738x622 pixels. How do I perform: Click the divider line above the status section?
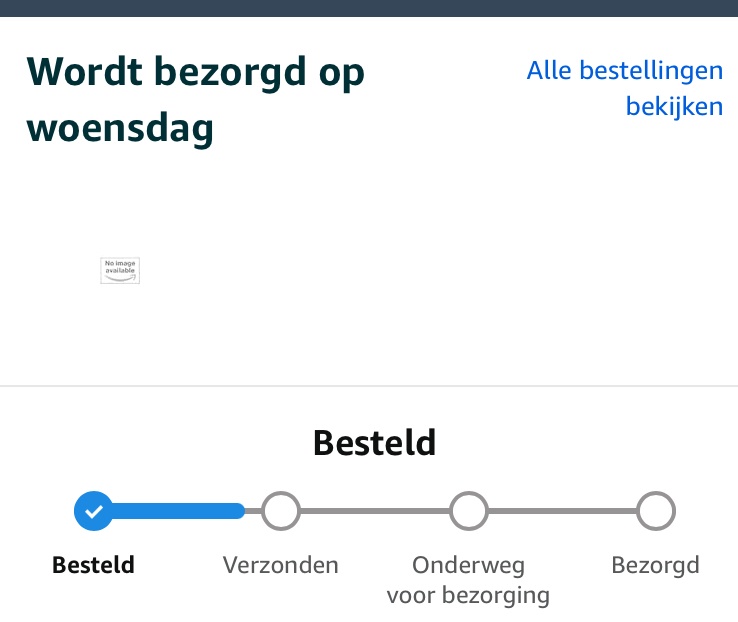pyautogui.click(x=369, y=386)
